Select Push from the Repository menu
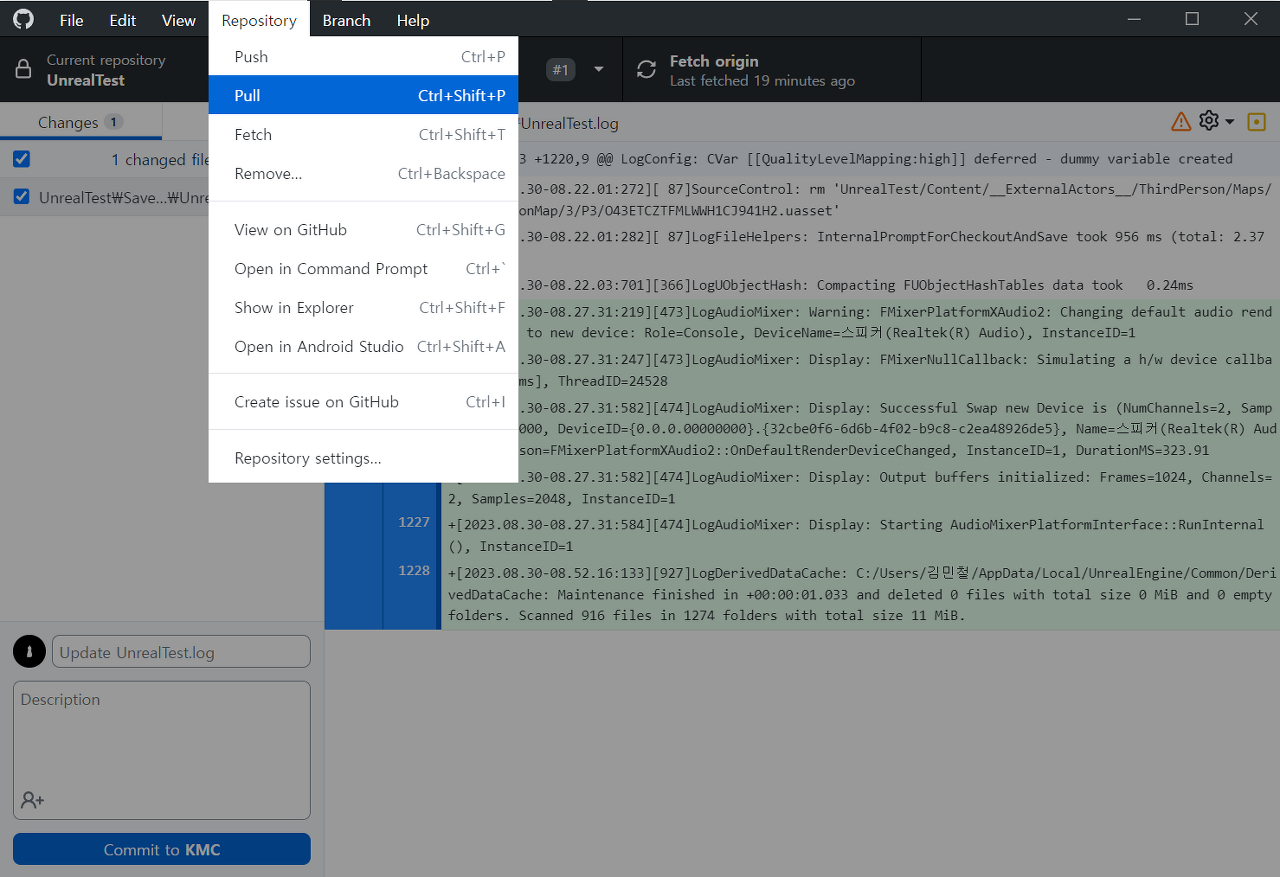This screenshot has width=1280, height=877. click(x=363, y=57)
